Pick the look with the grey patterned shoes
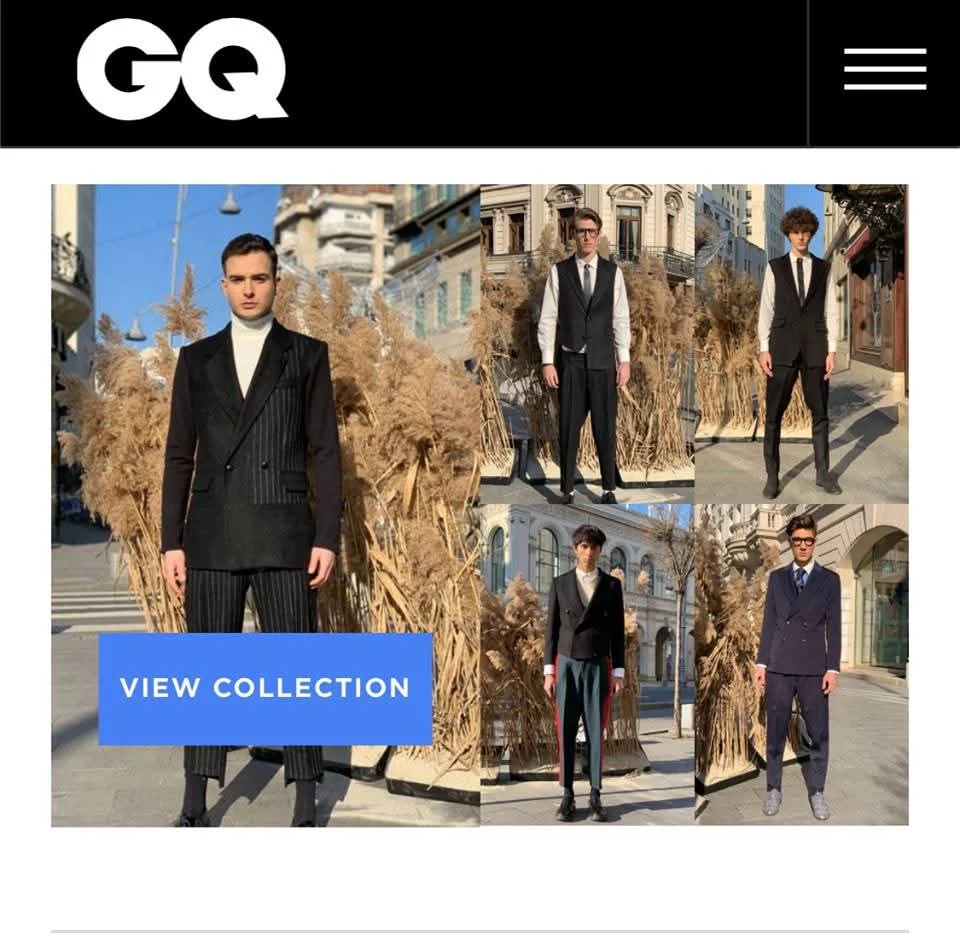960x934 pixels. 802,665
